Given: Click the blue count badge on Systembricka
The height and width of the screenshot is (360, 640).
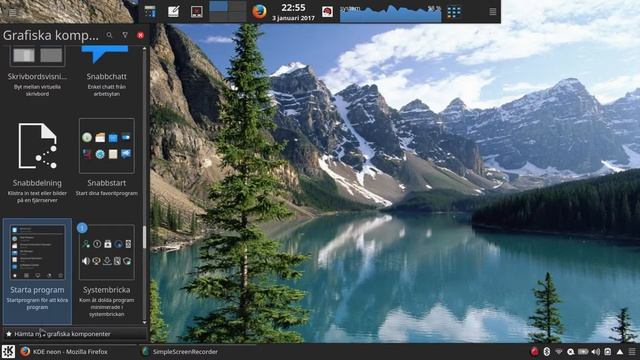Looking at the screenshot, I should pyautogui.click(x=82, y=228).
